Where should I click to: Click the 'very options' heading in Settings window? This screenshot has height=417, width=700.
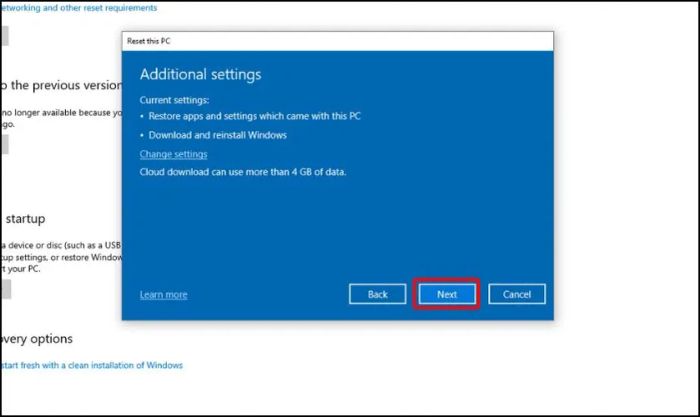pos(37,339)
